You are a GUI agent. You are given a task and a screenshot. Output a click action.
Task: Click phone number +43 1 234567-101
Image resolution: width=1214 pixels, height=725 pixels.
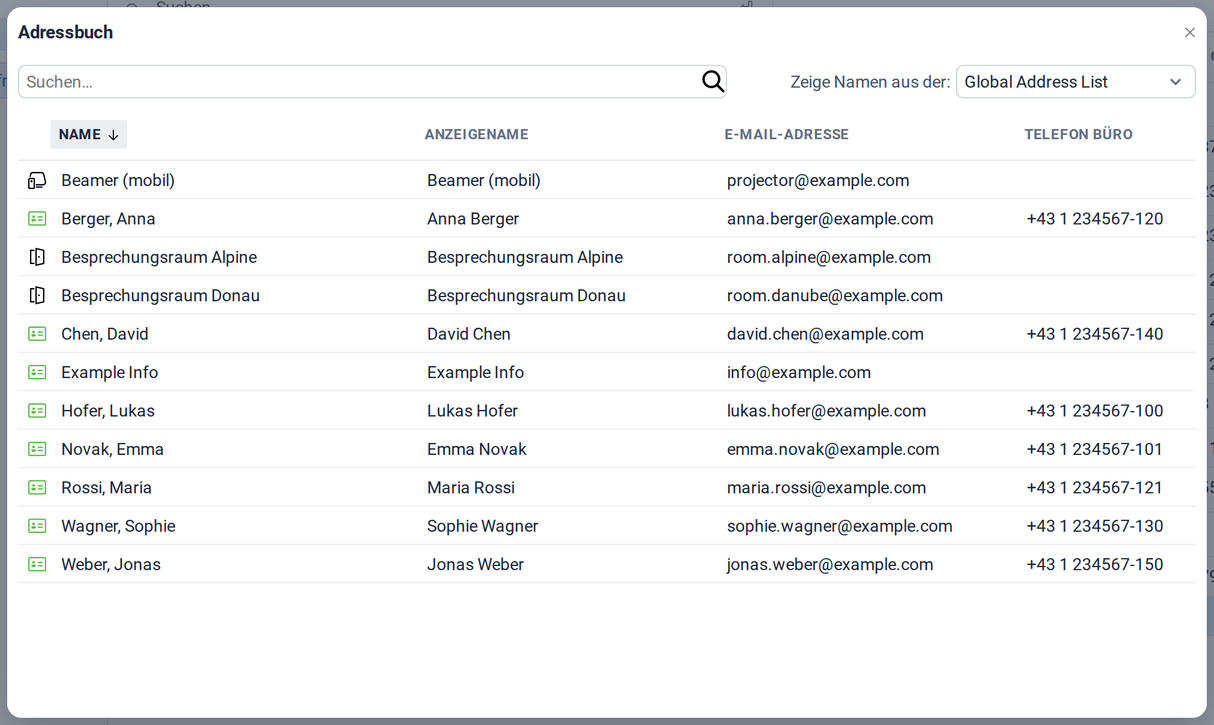[1095, 449]
